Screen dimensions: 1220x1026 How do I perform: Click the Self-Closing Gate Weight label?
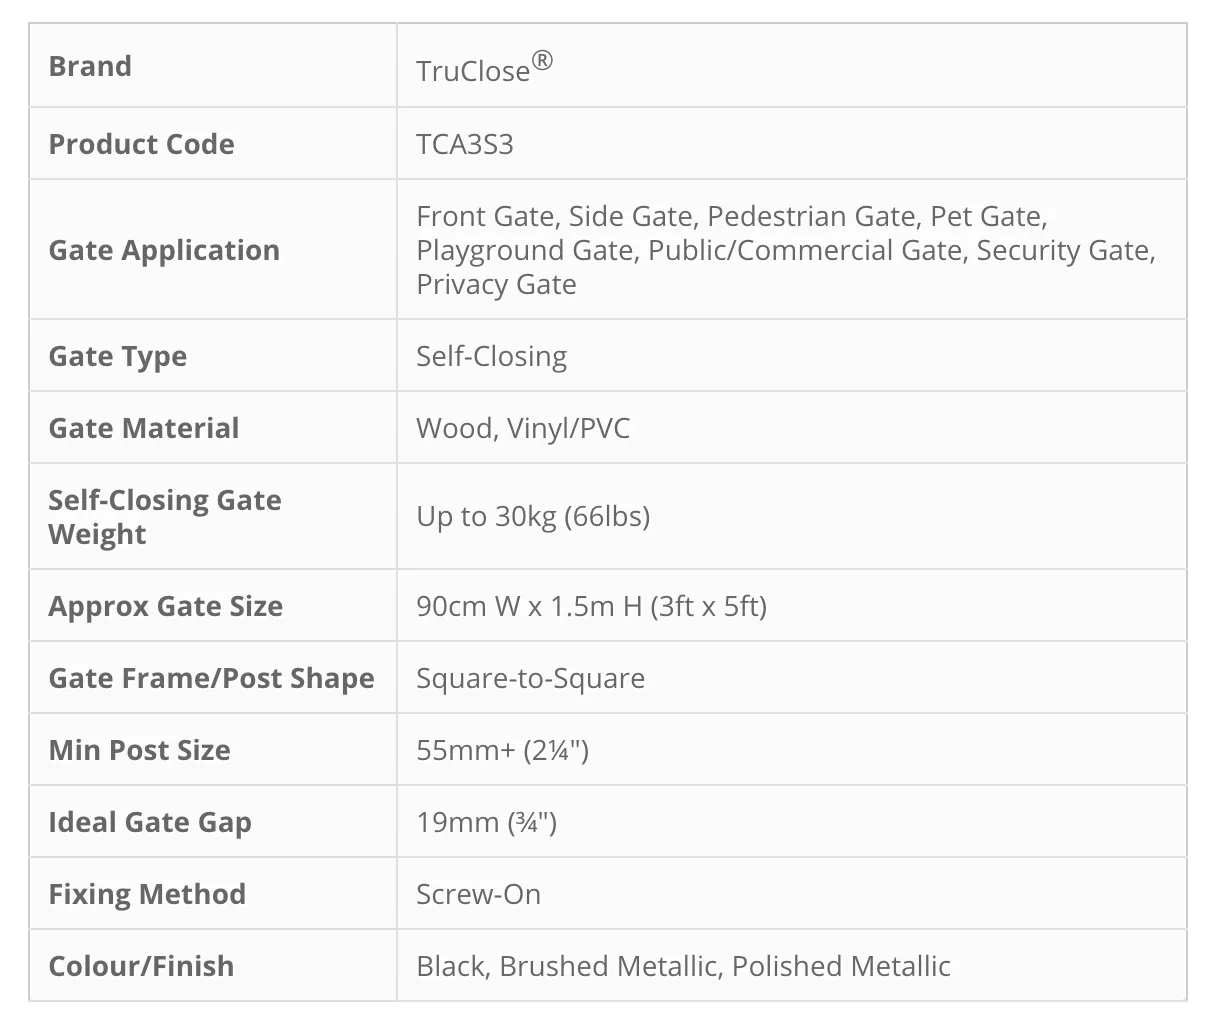point(164,516)
